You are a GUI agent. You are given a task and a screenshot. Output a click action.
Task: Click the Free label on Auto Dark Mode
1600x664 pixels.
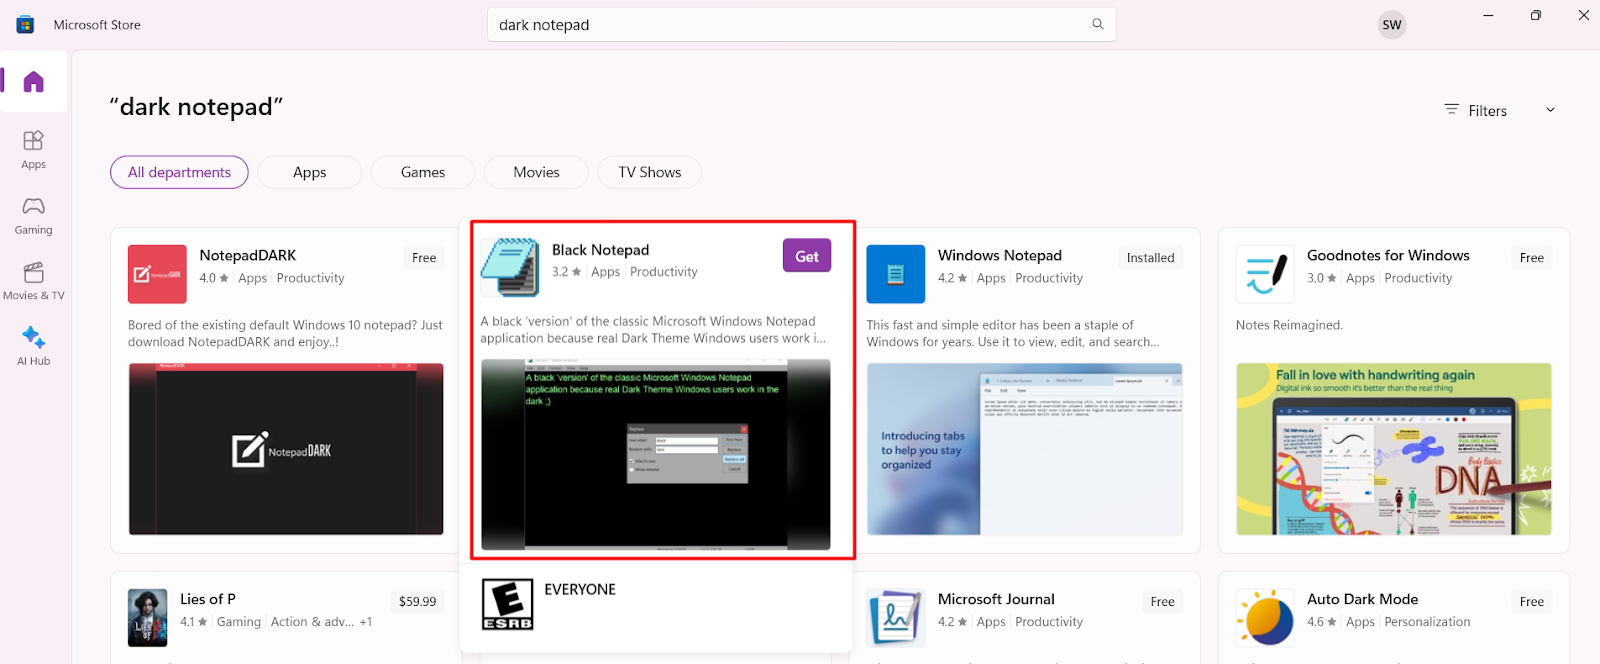point(1532,602)
